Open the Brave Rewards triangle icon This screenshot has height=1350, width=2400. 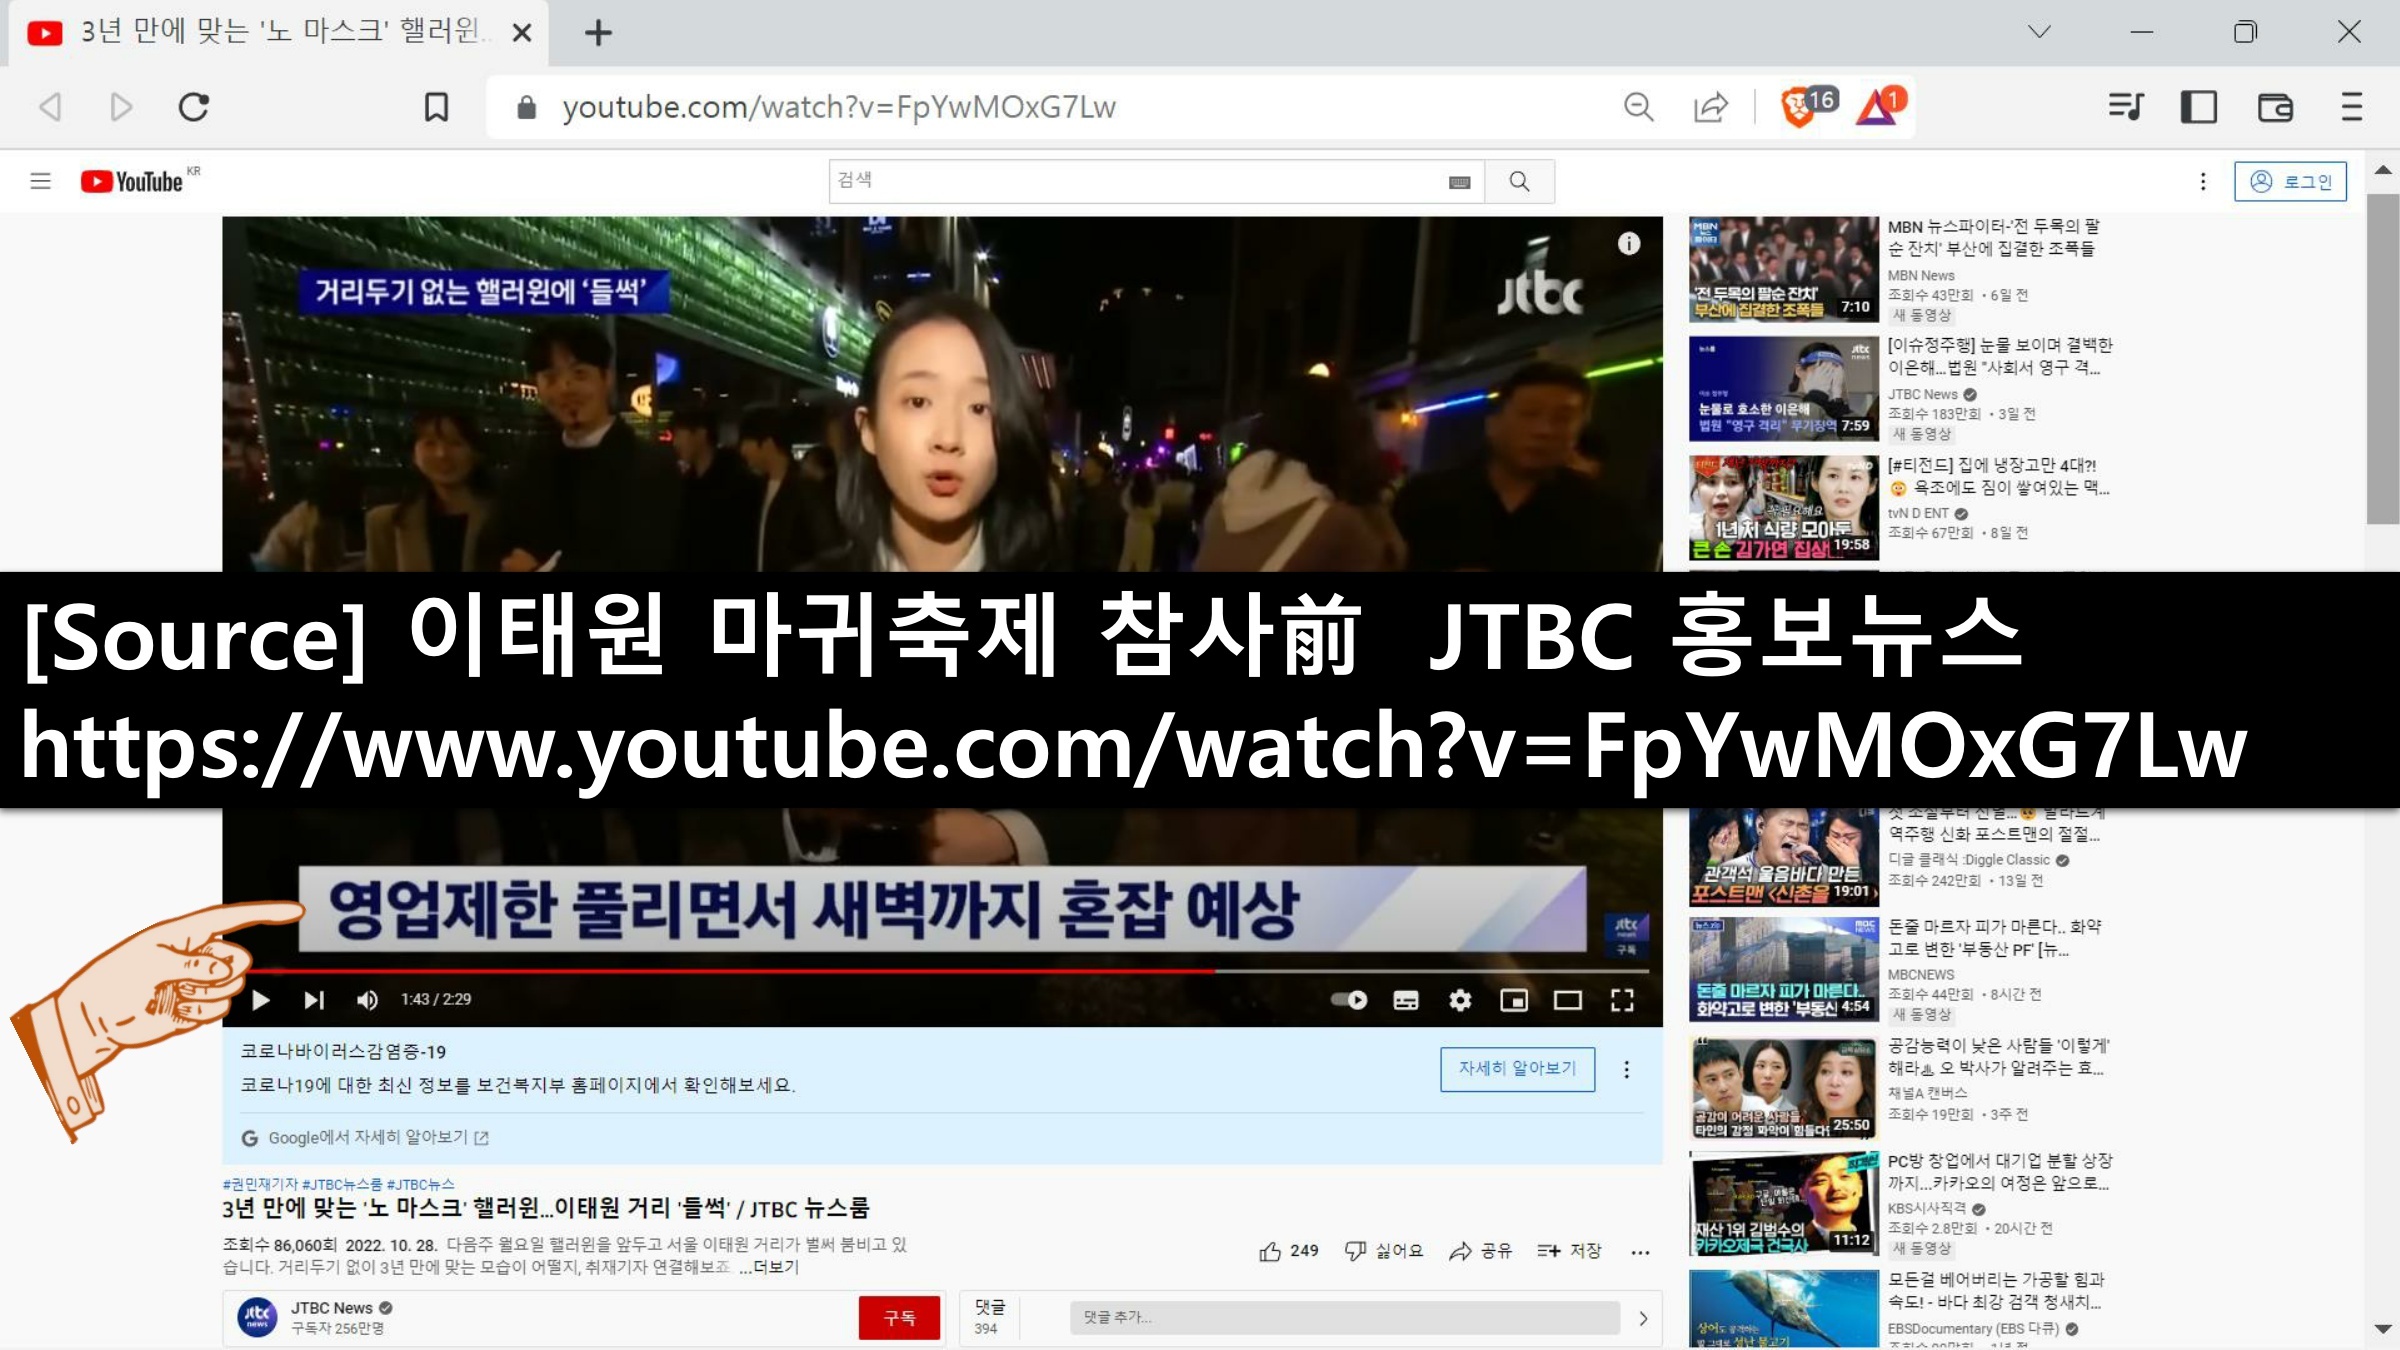pyautogui.click(x=1877, y=107)
